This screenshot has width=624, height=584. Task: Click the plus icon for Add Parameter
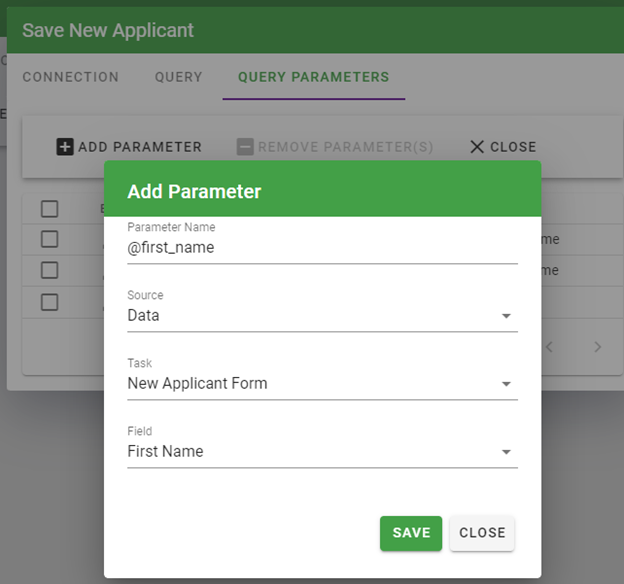65,147
